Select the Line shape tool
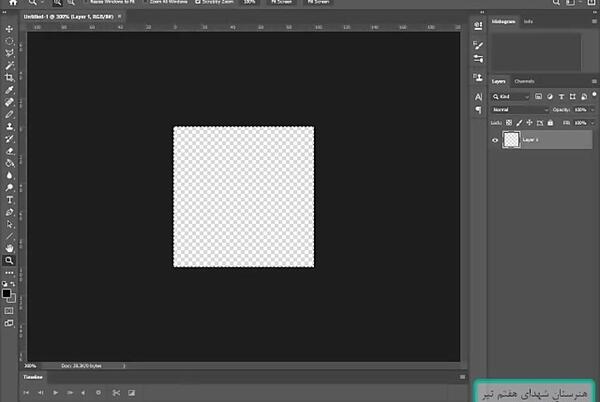600x402 pixels. [9, 236]
